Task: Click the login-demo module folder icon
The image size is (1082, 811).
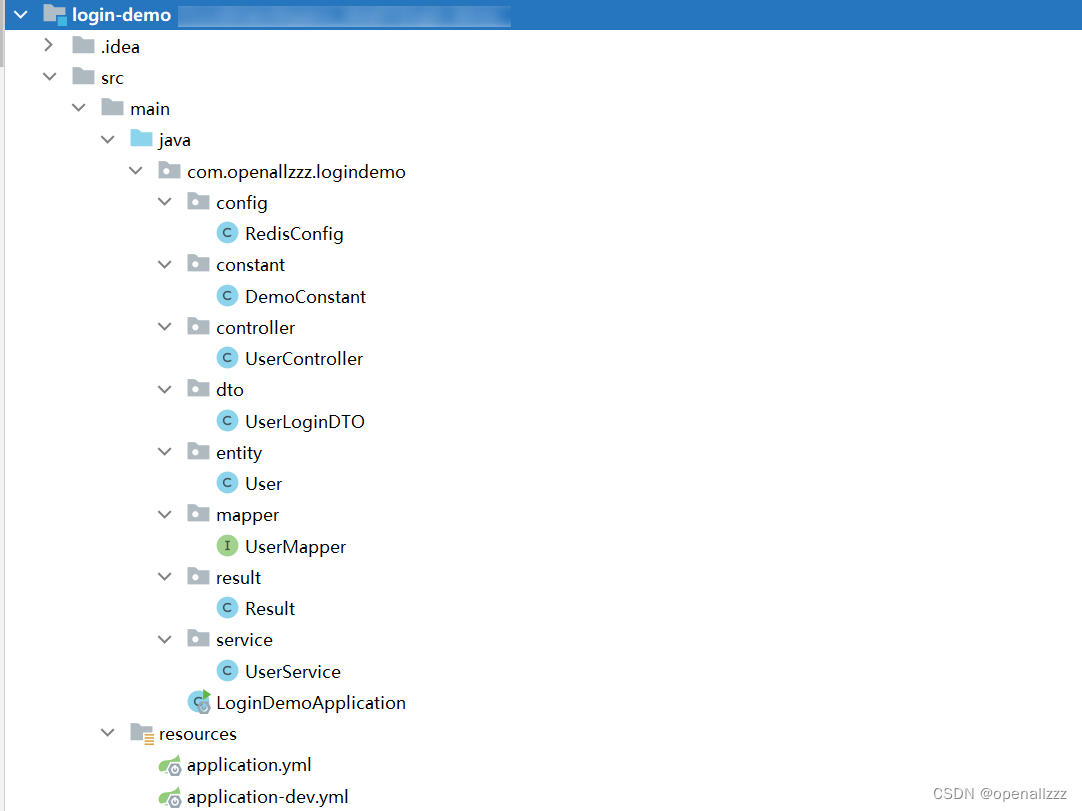Action: click(x=55, y=14)
